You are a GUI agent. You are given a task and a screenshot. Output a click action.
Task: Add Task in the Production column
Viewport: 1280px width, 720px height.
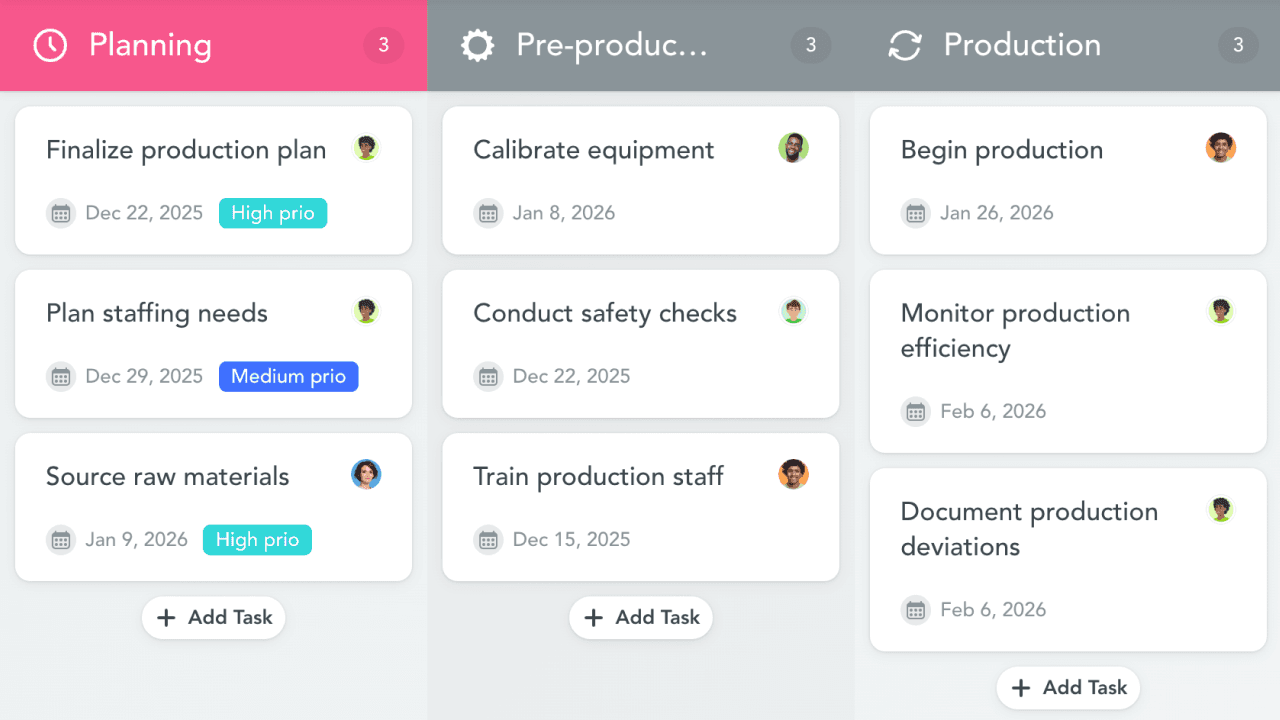1068,688
